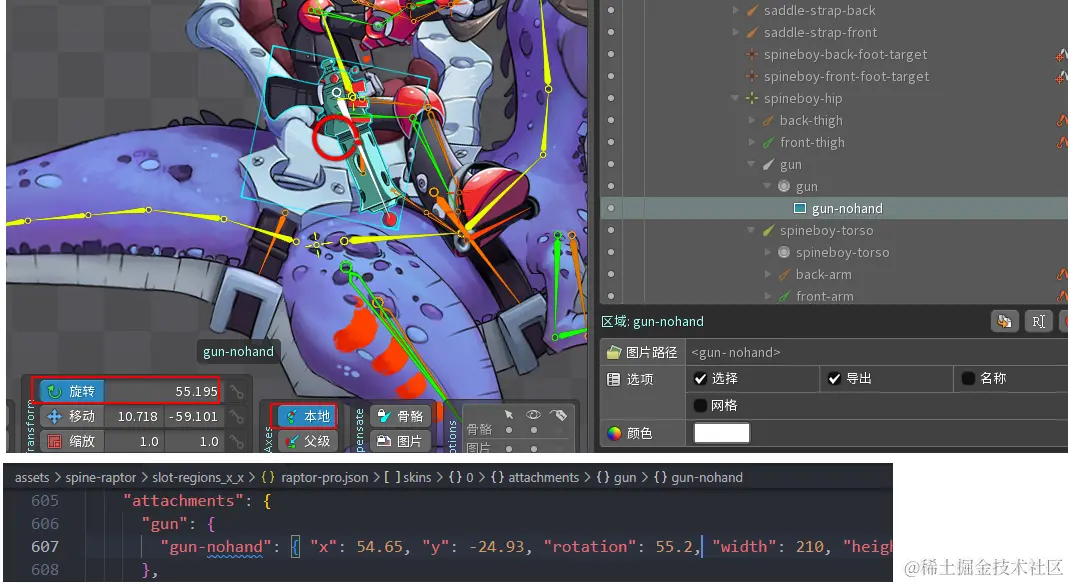
Task: Click spineboy-torso slot circle icon
Action: pyautogui.click(x=784, y=252)
